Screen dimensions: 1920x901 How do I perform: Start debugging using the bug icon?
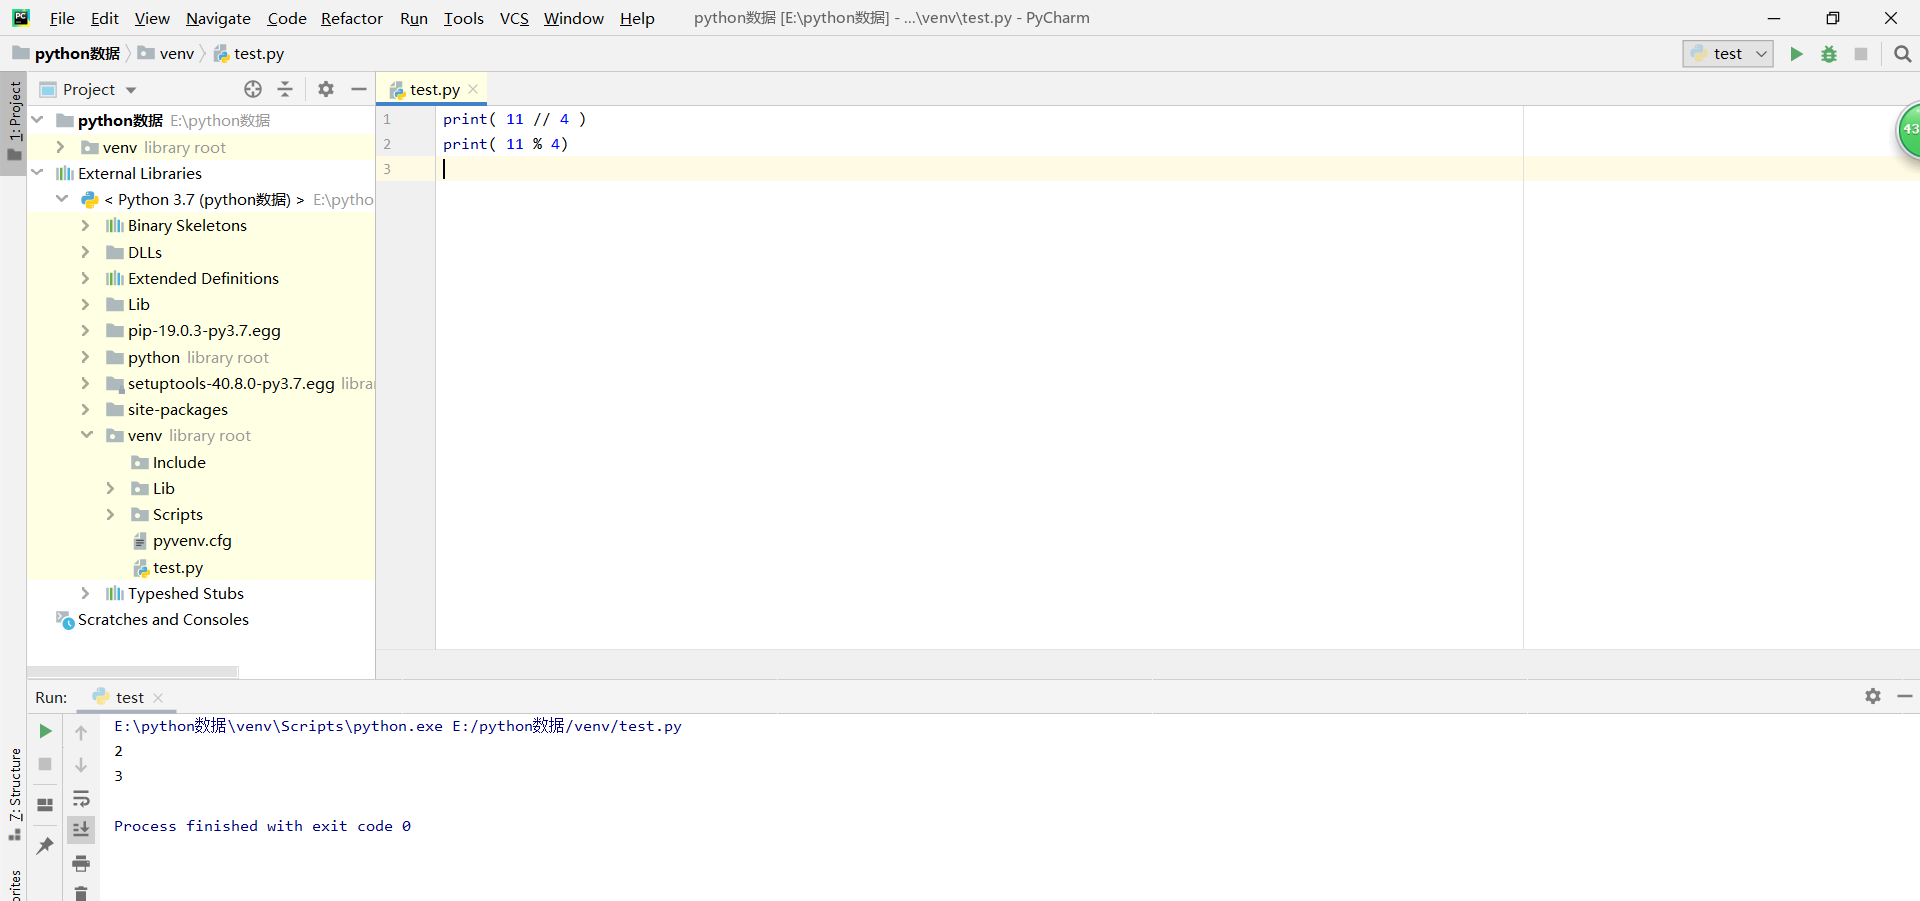[1829, 54]
